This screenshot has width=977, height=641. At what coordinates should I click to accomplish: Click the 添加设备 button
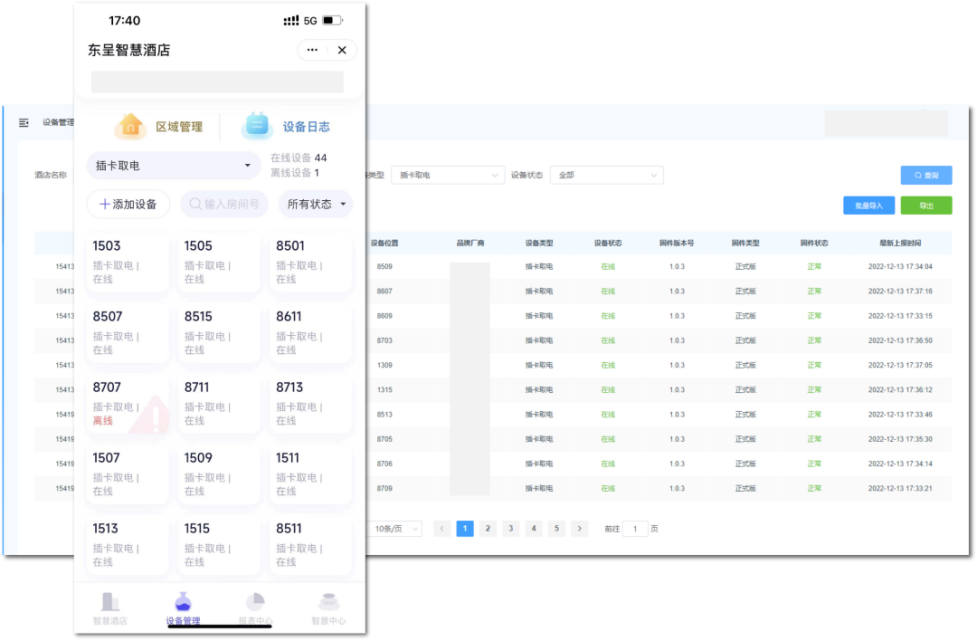(x=128, y=204)
